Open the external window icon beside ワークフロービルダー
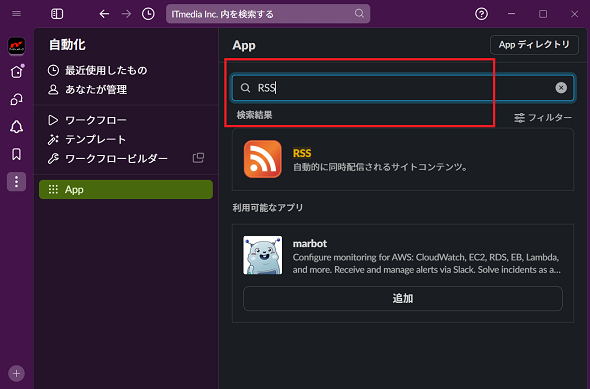 (x=198, y=158)
